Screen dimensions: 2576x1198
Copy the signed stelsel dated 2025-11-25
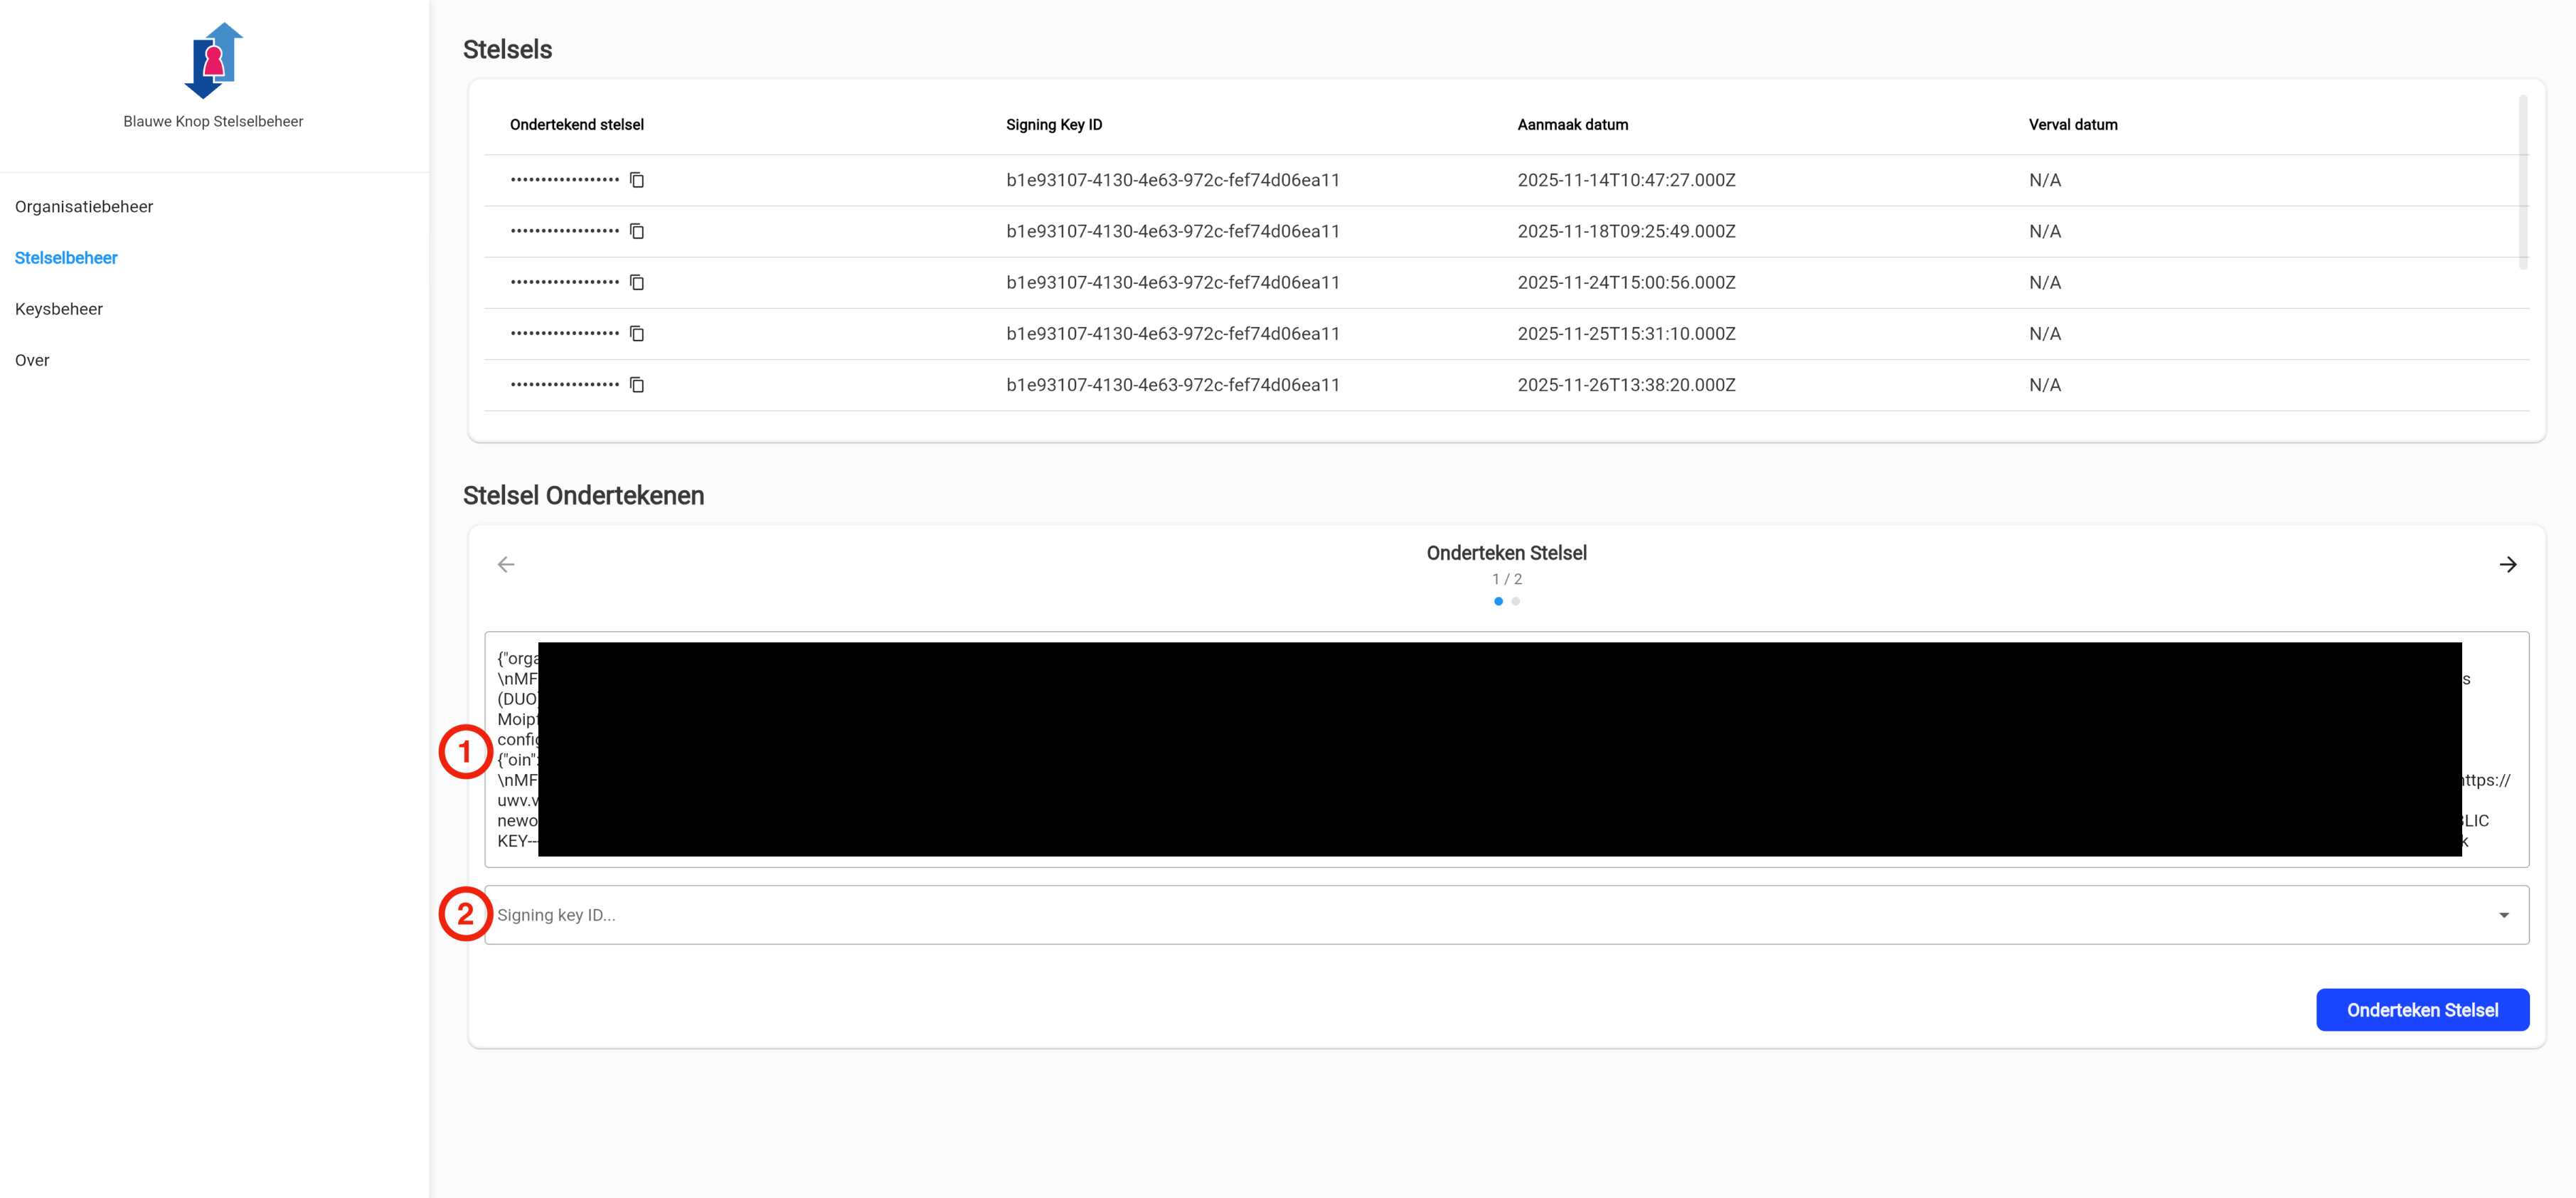(637, 334)
